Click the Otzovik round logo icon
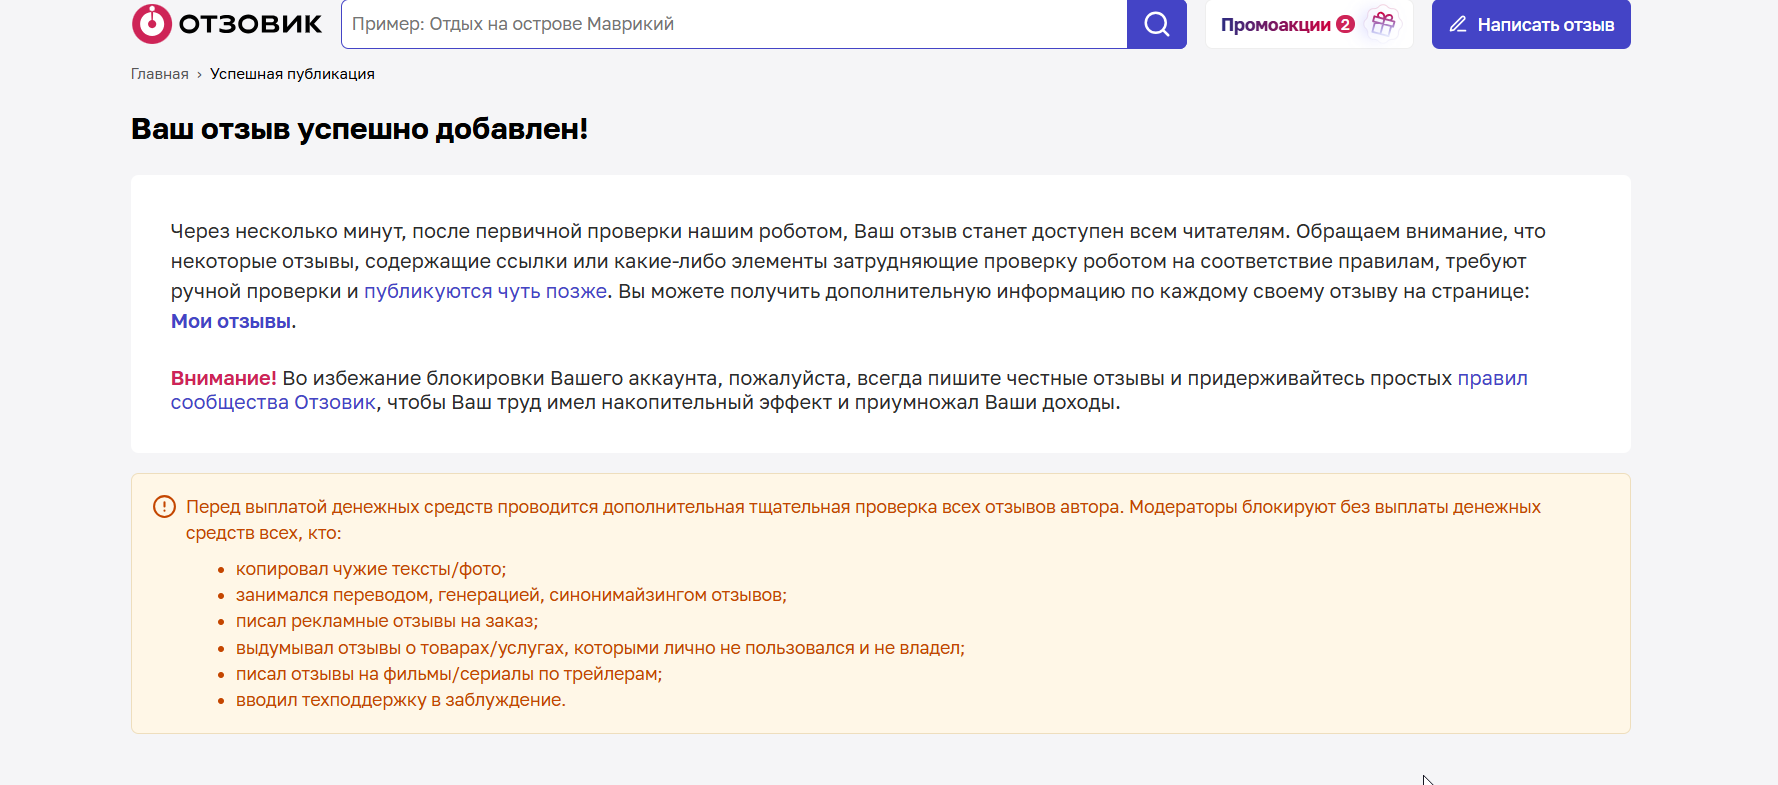The width and height of the screenshot is (1778, 785). 152,24
